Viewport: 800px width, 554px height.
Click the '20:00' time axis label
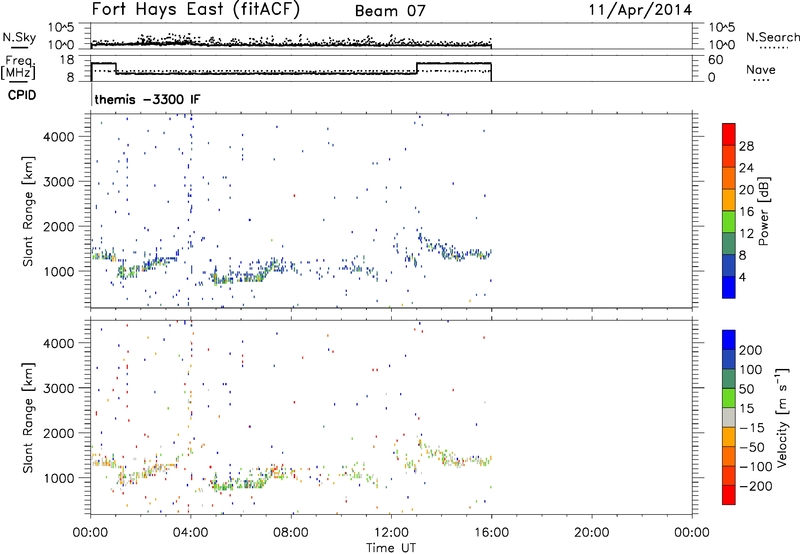(x=591, y=533)
